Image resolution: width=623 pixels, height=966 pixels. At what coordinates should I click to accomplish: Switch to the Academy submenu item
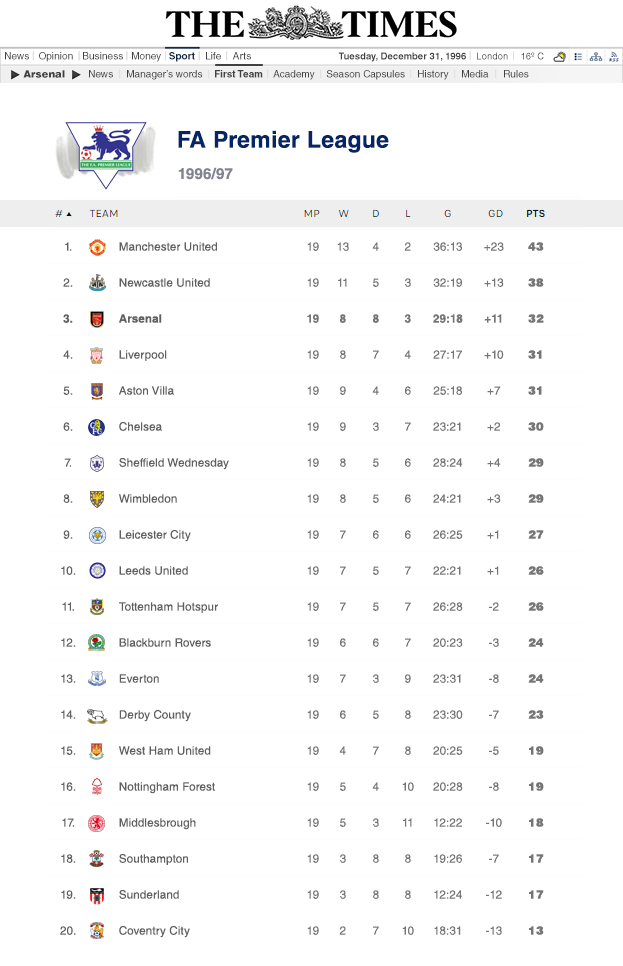point(293,74)
